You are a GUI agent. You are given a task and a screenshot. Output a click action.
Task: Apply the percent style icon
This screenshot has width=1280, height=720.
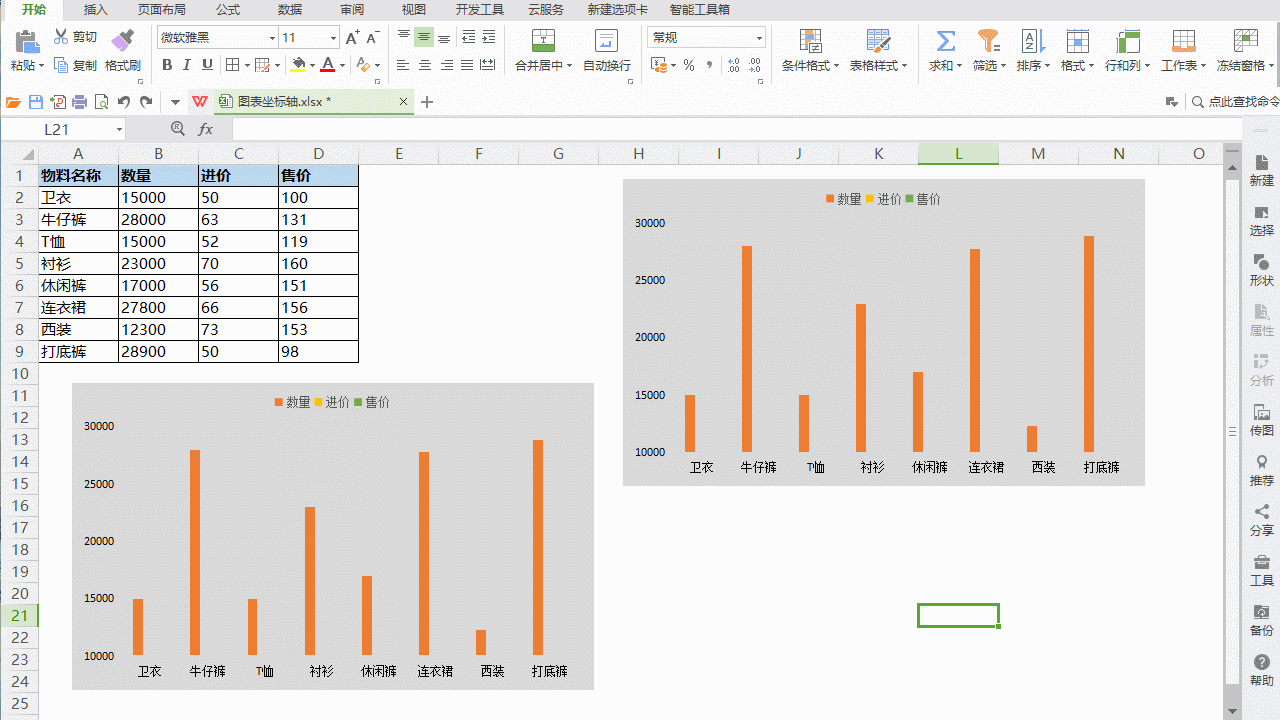[x=688, y=65]
